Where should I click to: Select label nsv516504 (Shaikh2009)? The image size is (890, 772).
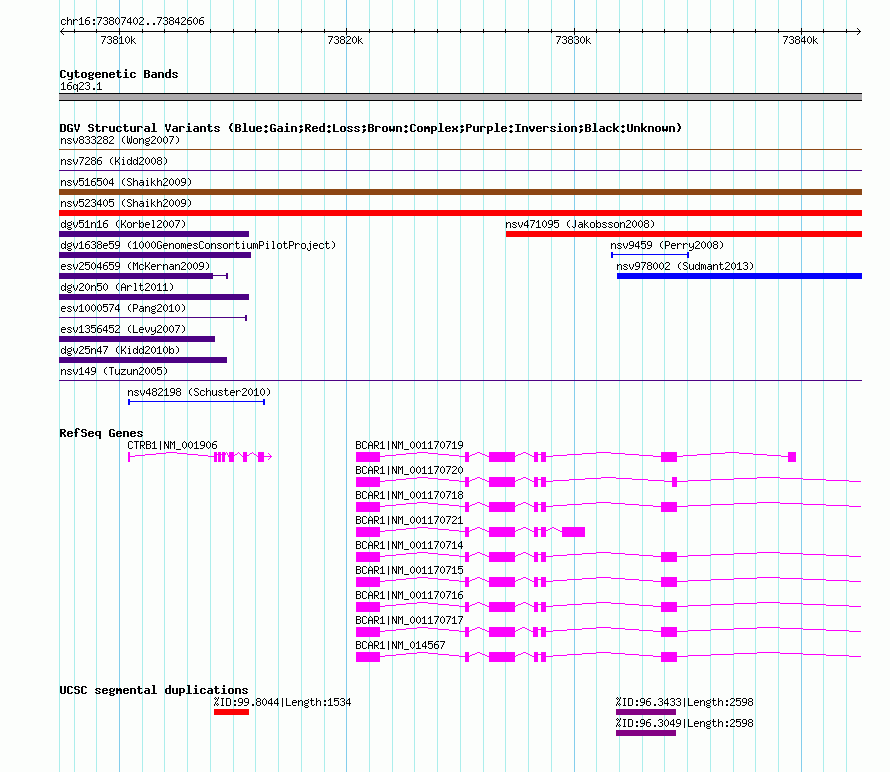pos(126,182)
